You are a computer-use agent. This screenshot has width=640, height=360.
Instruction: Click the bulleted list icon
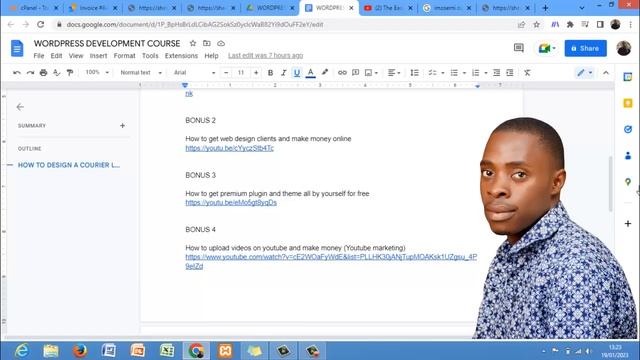pos(454,73)
